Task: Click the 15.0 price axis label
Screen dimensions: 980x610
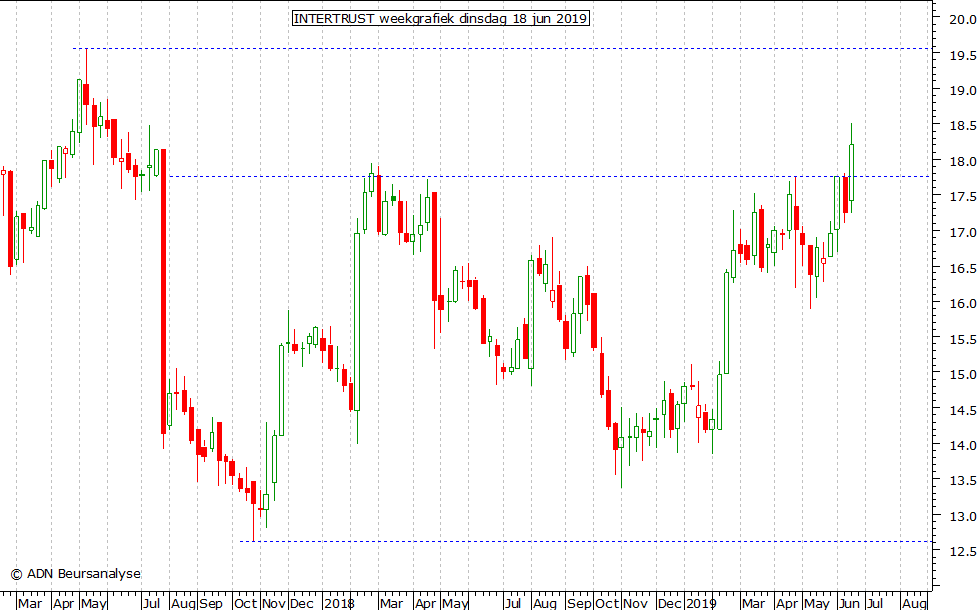Action: pos(962,374)
